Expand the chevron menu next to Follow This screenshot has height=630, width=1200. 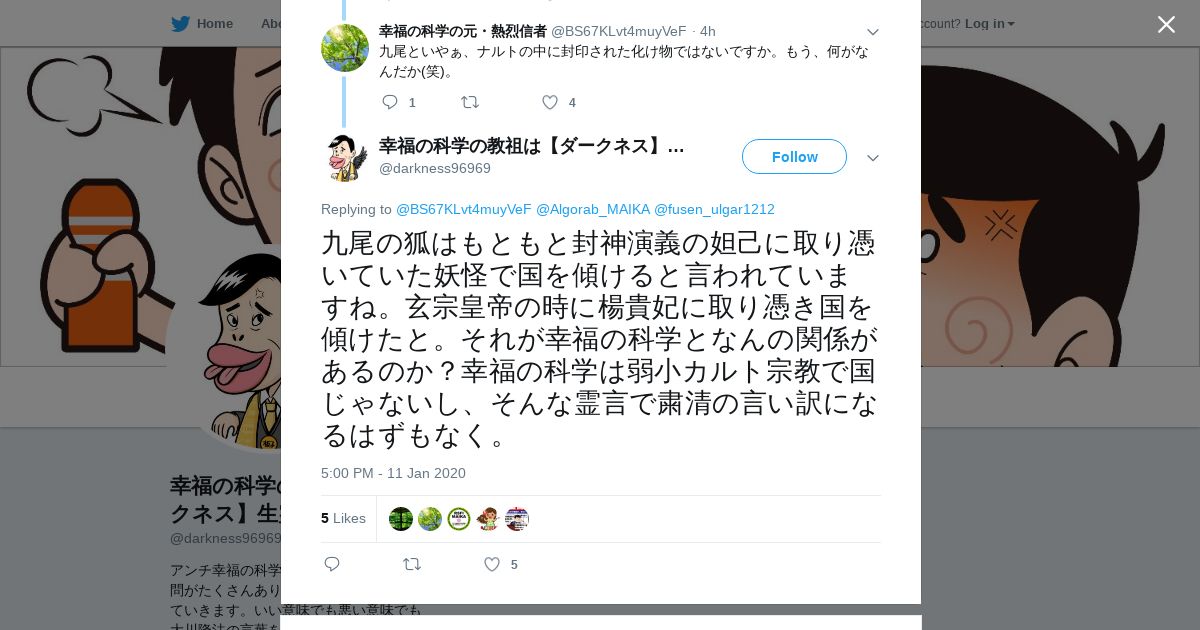click(873, 158)
